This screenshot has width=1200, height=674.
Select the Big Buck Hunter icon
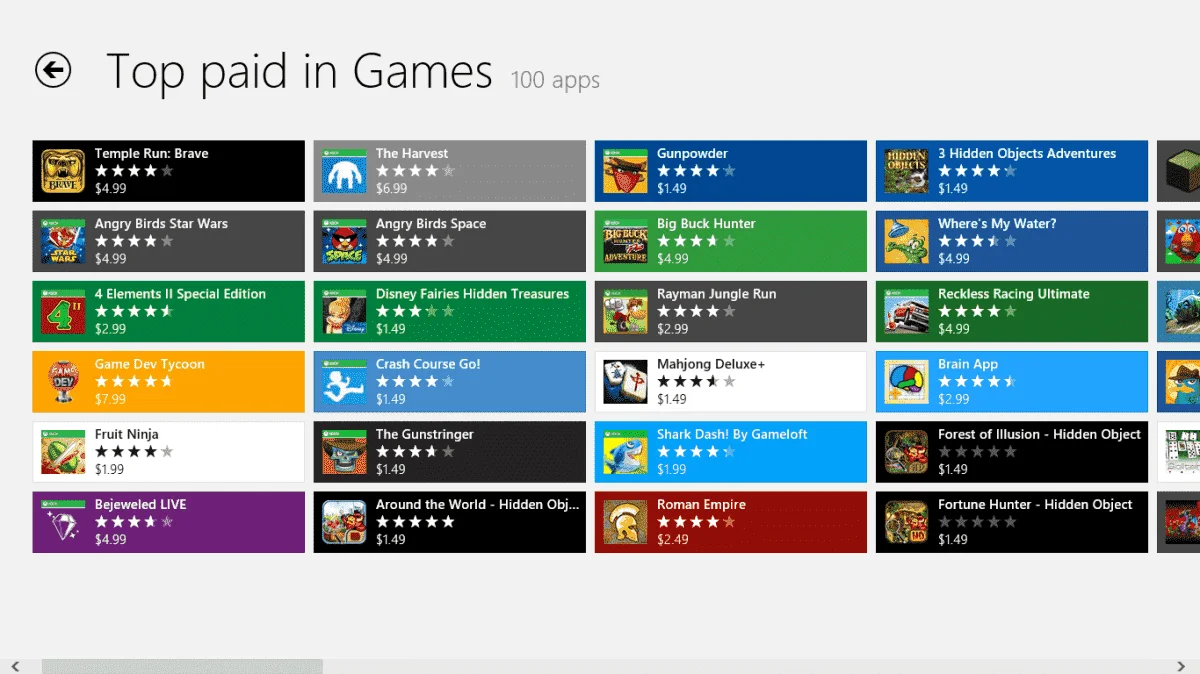point(625,241)
